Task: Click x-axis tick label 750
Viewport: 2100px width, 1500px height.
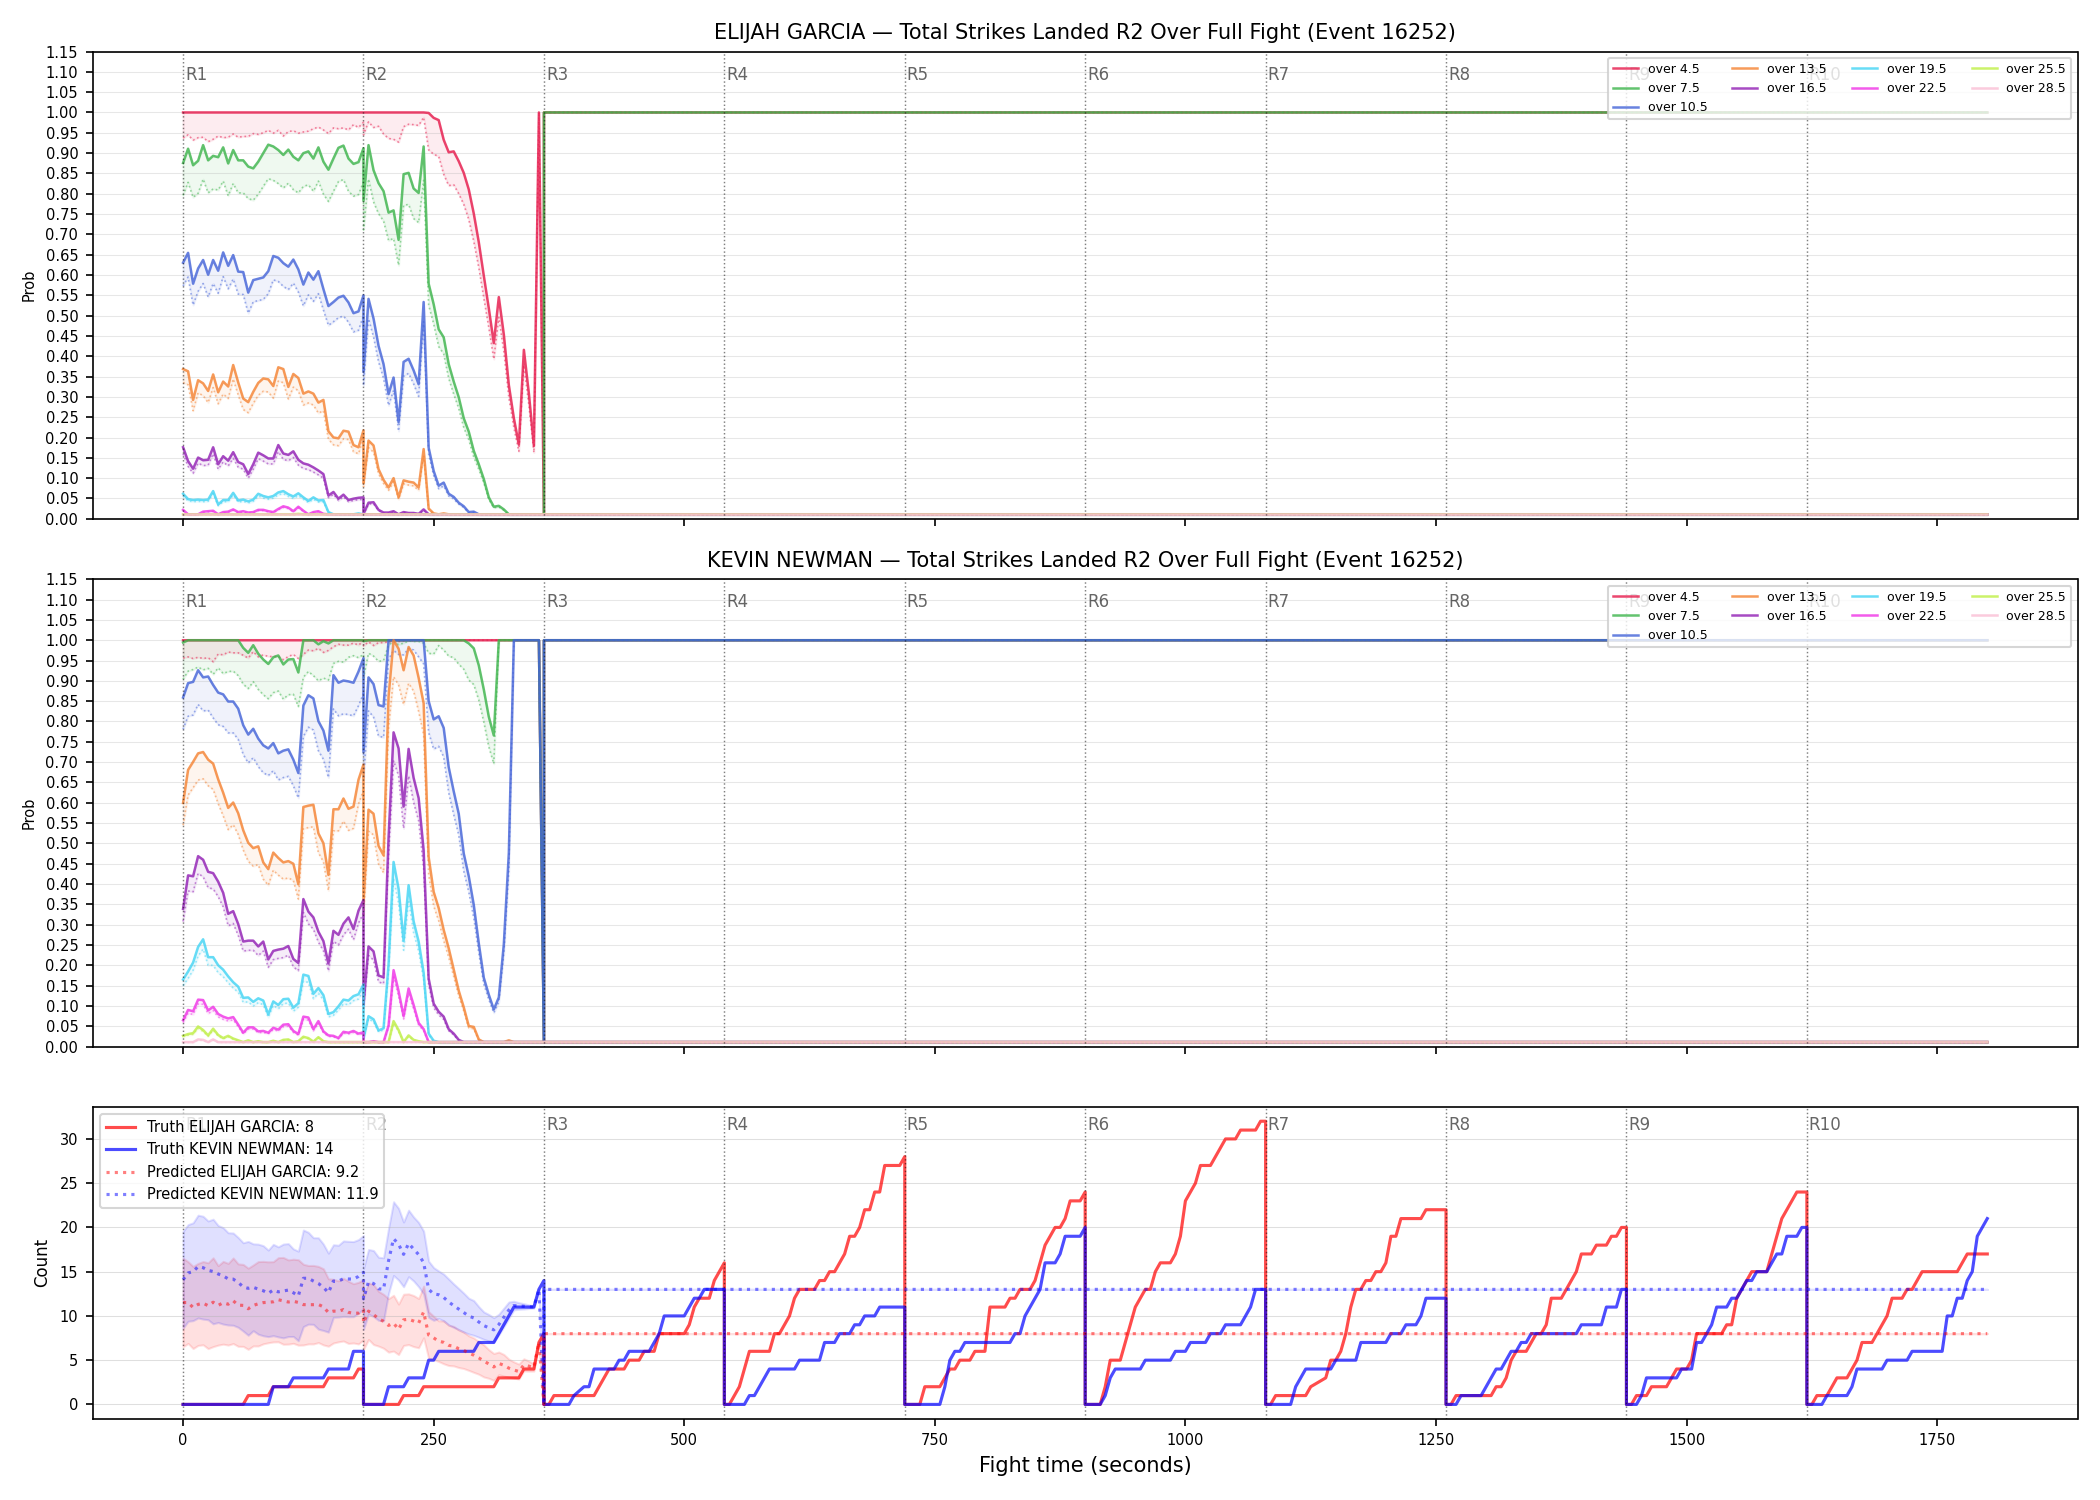Action: point(935,1439)
